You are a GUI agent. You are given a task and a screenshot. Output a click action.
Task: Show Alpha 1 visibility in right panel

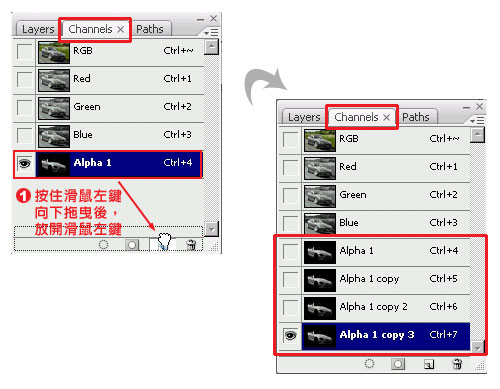(x=290, y=252)
